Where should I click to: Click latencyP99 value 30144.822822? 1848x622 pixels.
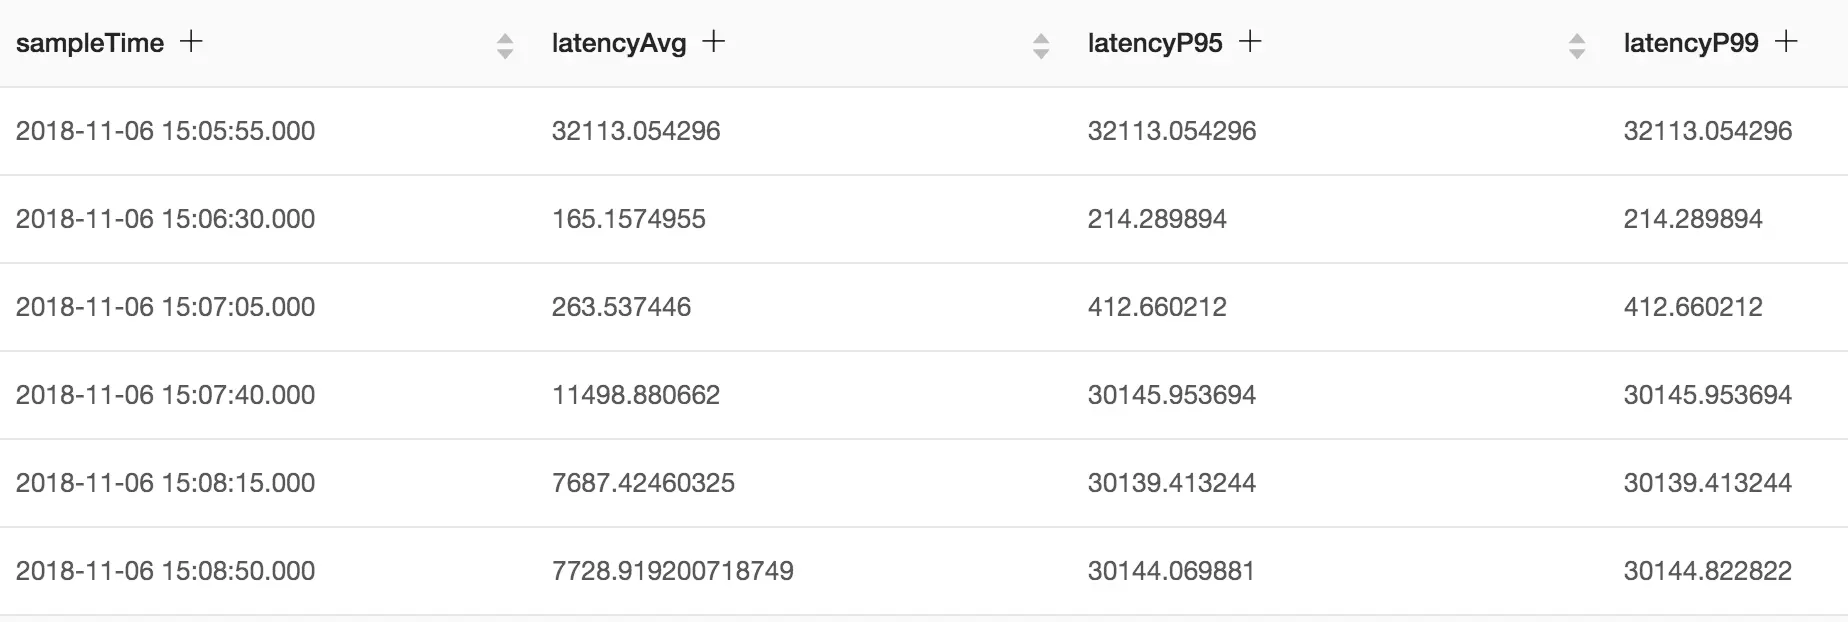tap(1708, 571)
